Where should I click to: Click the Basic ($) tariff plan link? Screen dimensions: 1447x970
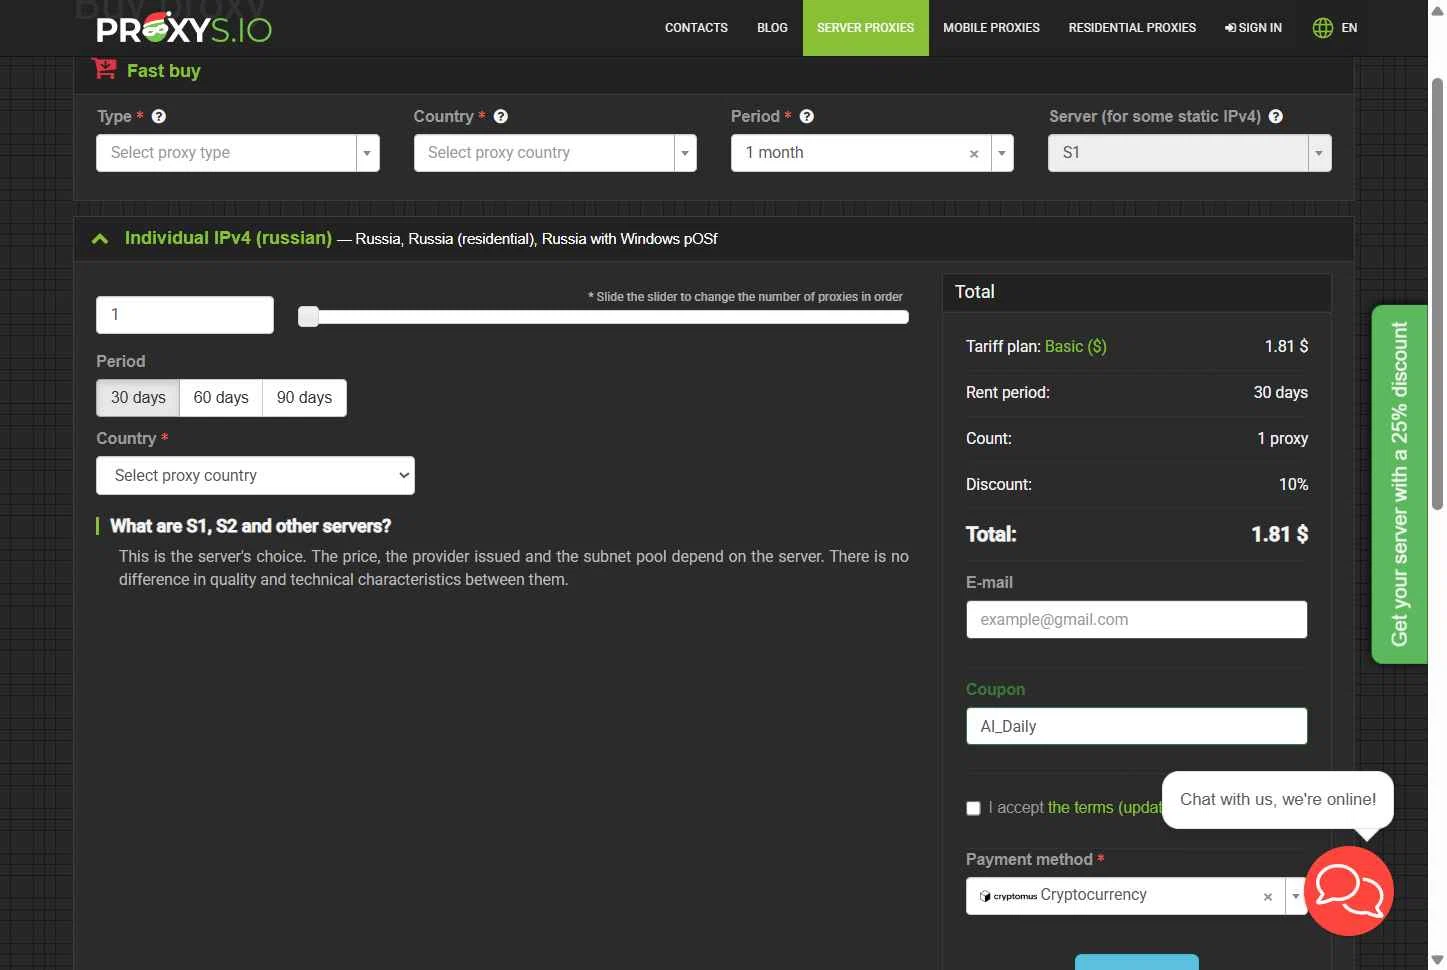[1075, 346]
